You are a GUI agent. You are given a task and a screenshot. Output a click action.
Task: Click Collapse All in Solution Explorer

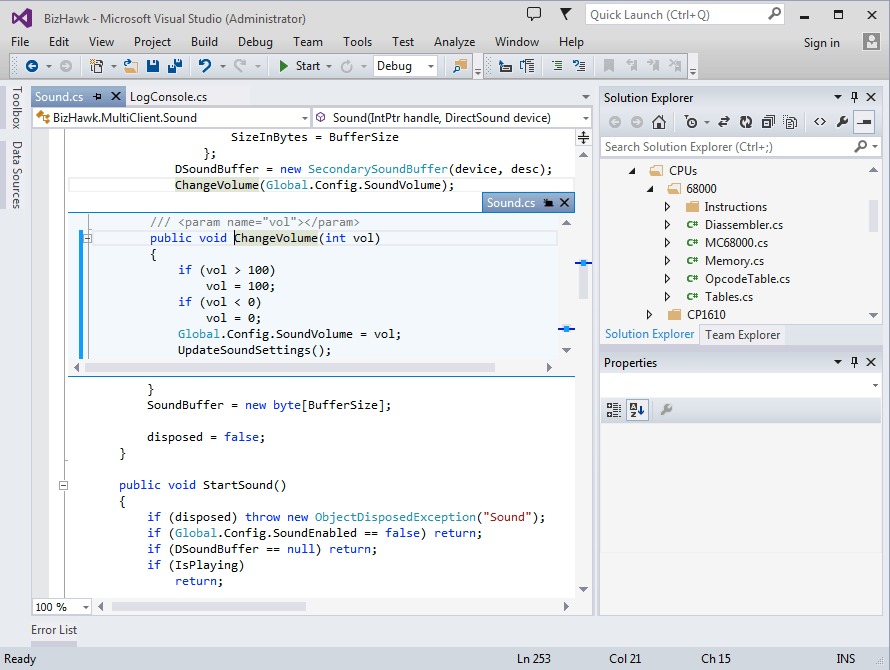point(768,122)
